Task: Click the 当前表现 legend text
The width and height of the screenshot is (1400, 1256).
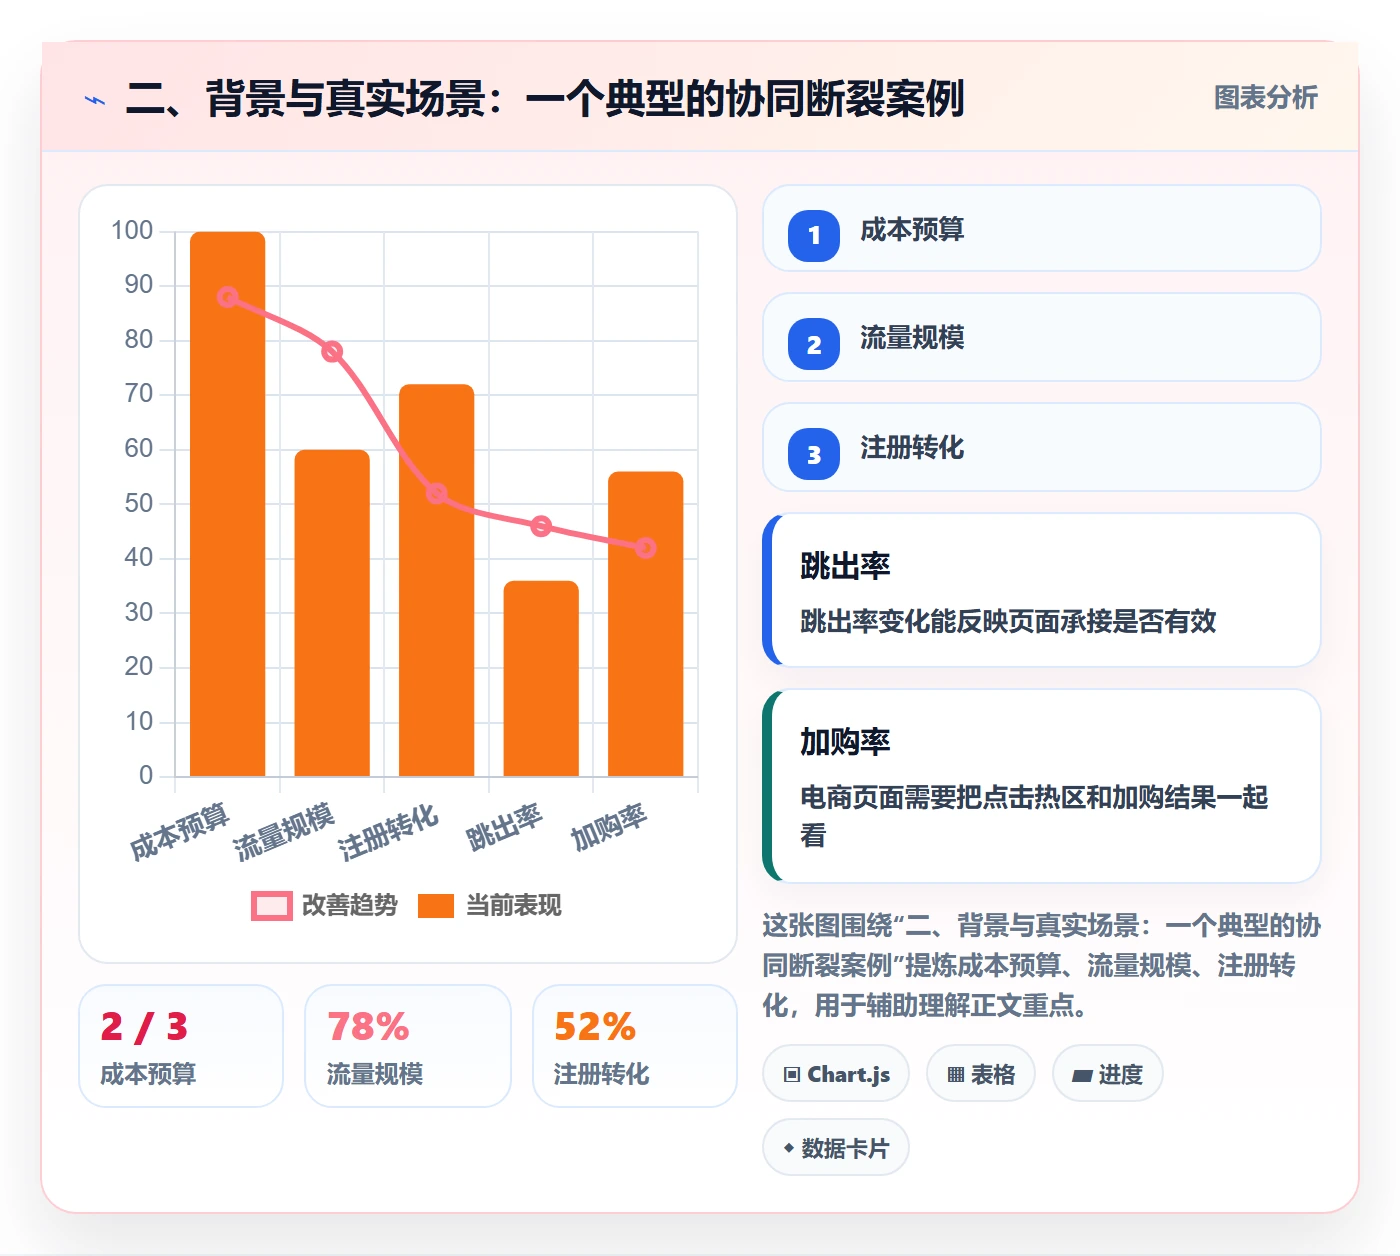Action: (514, 906)
